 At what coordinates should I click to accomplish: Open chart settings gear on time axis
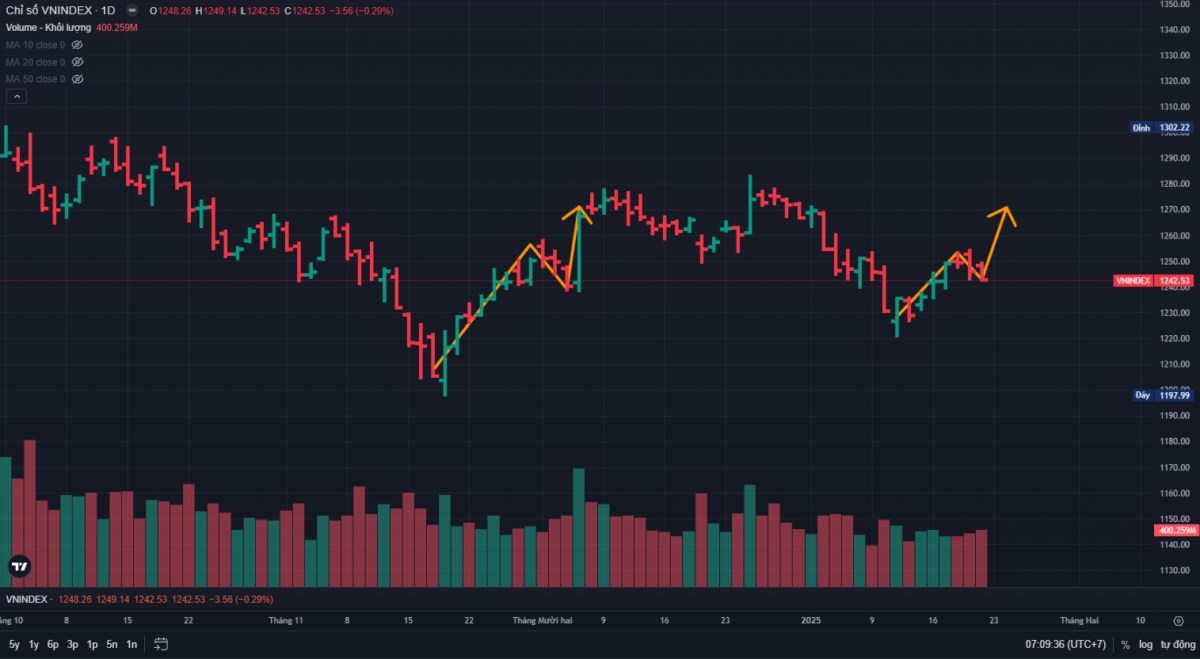pos(1178,620)
